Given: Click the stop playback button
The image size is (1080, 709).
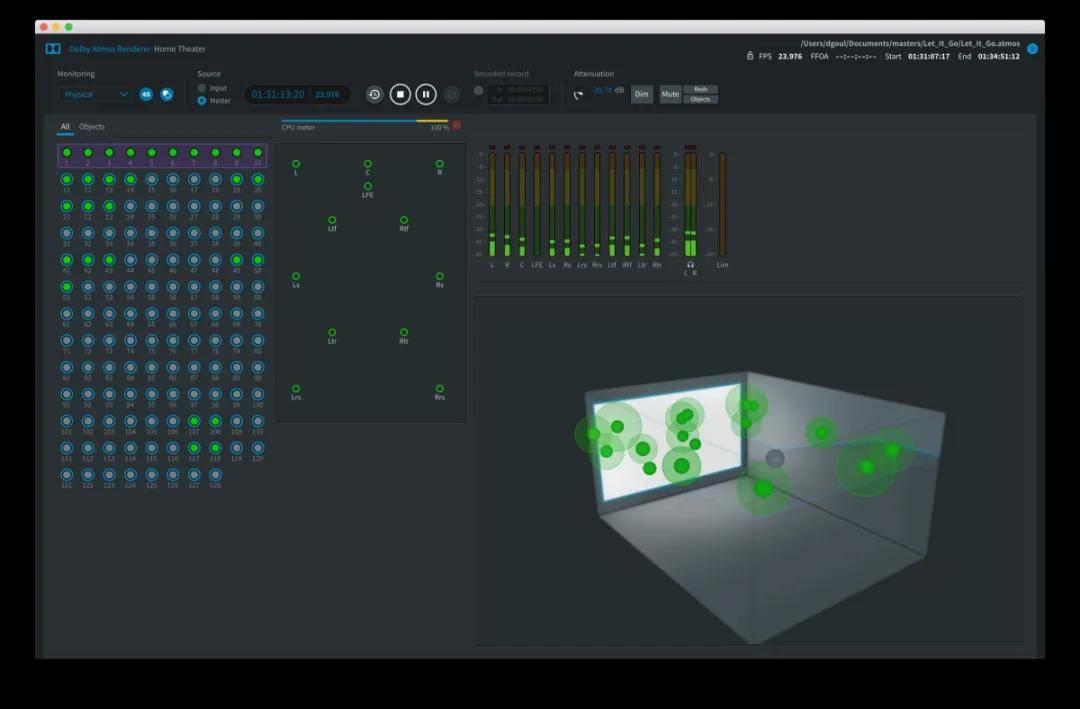Looking at the screenshot, I should pos(400,94).
